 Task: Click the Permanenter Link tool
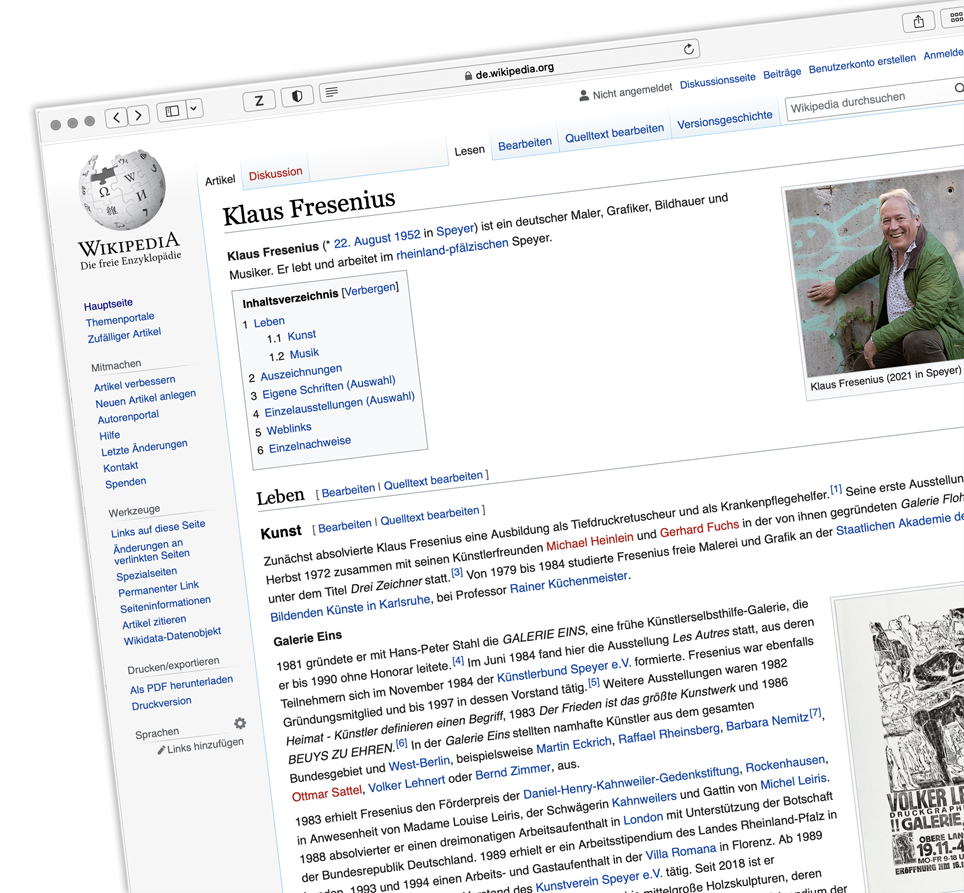pyautogui.click(x=159, y=589)
